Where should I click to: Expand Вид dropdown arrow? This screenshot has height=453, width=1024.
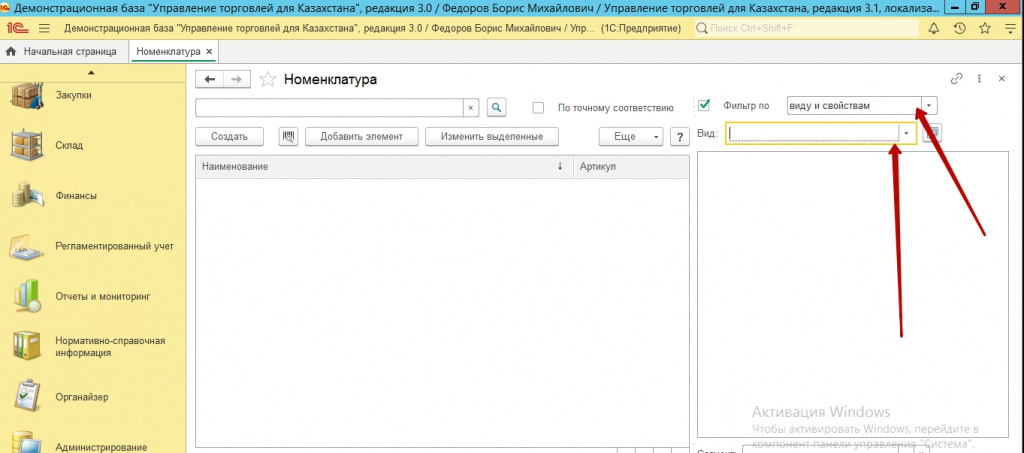click(907, 133)
